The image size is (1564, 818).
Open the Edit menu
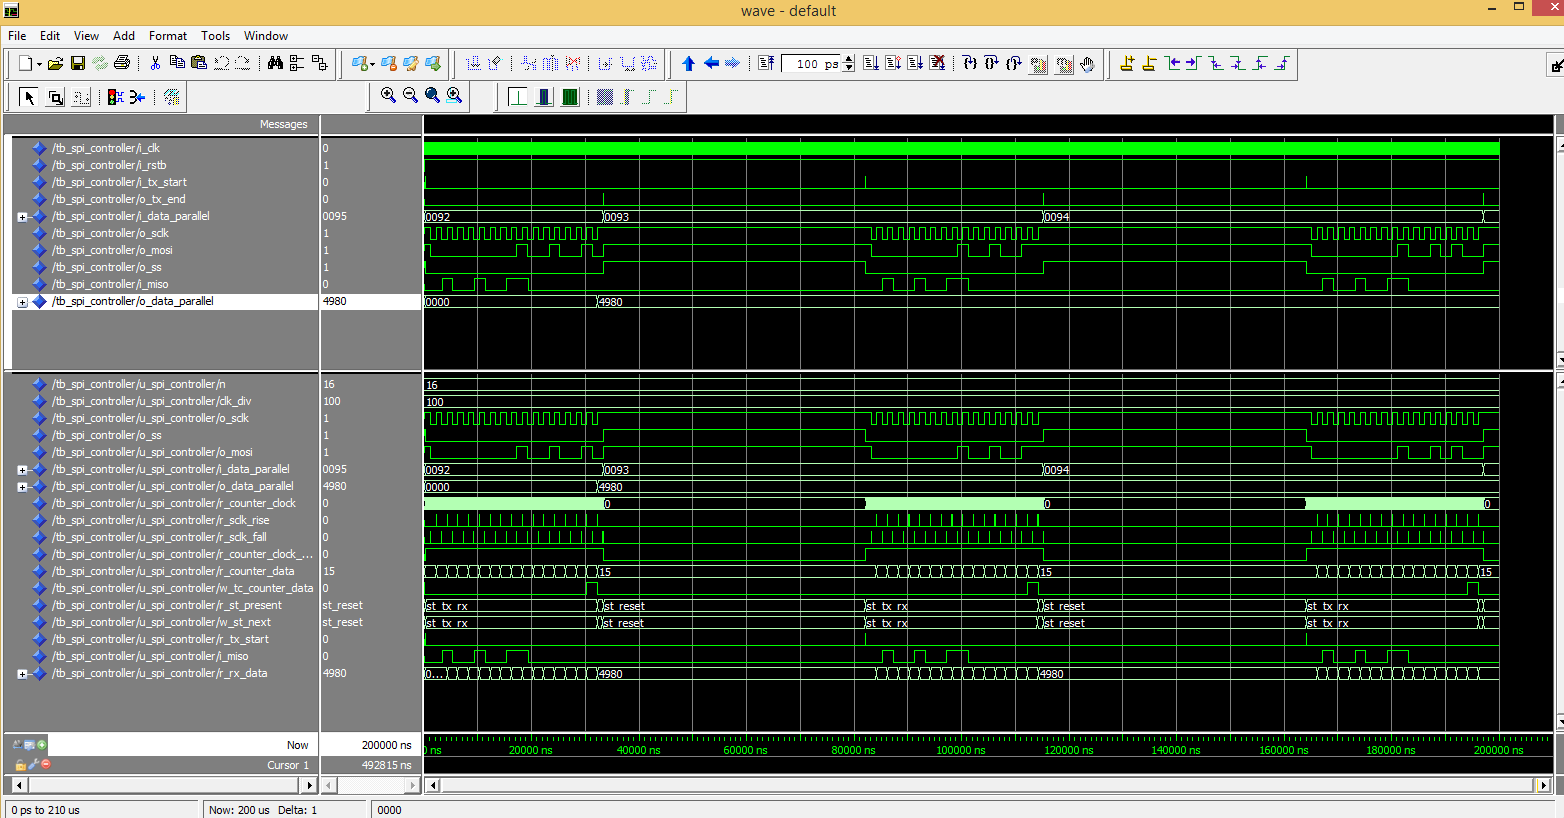coord(50,35)
